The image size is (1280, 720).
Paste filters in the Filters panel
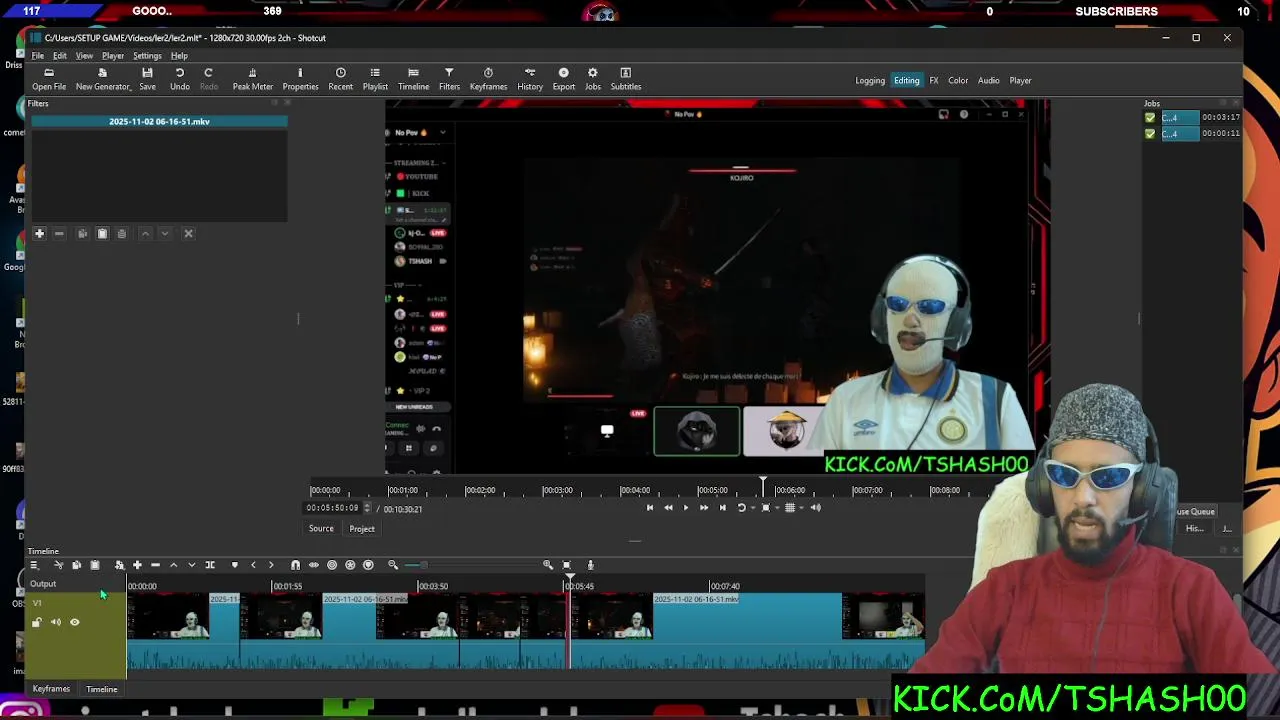tap(102, 233)
